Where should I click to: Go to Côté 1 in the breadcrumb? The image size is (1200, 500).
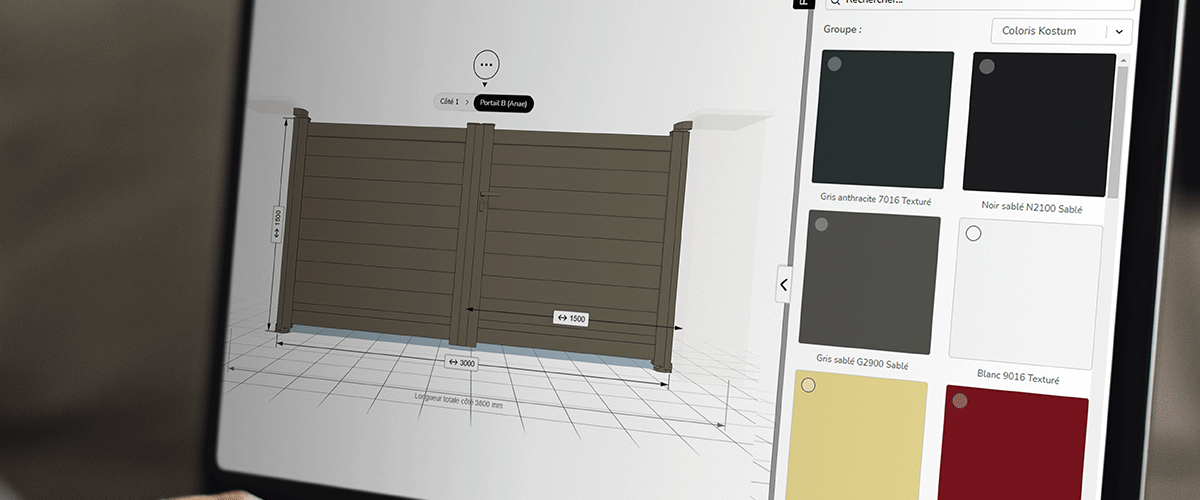tap(450, 102)
